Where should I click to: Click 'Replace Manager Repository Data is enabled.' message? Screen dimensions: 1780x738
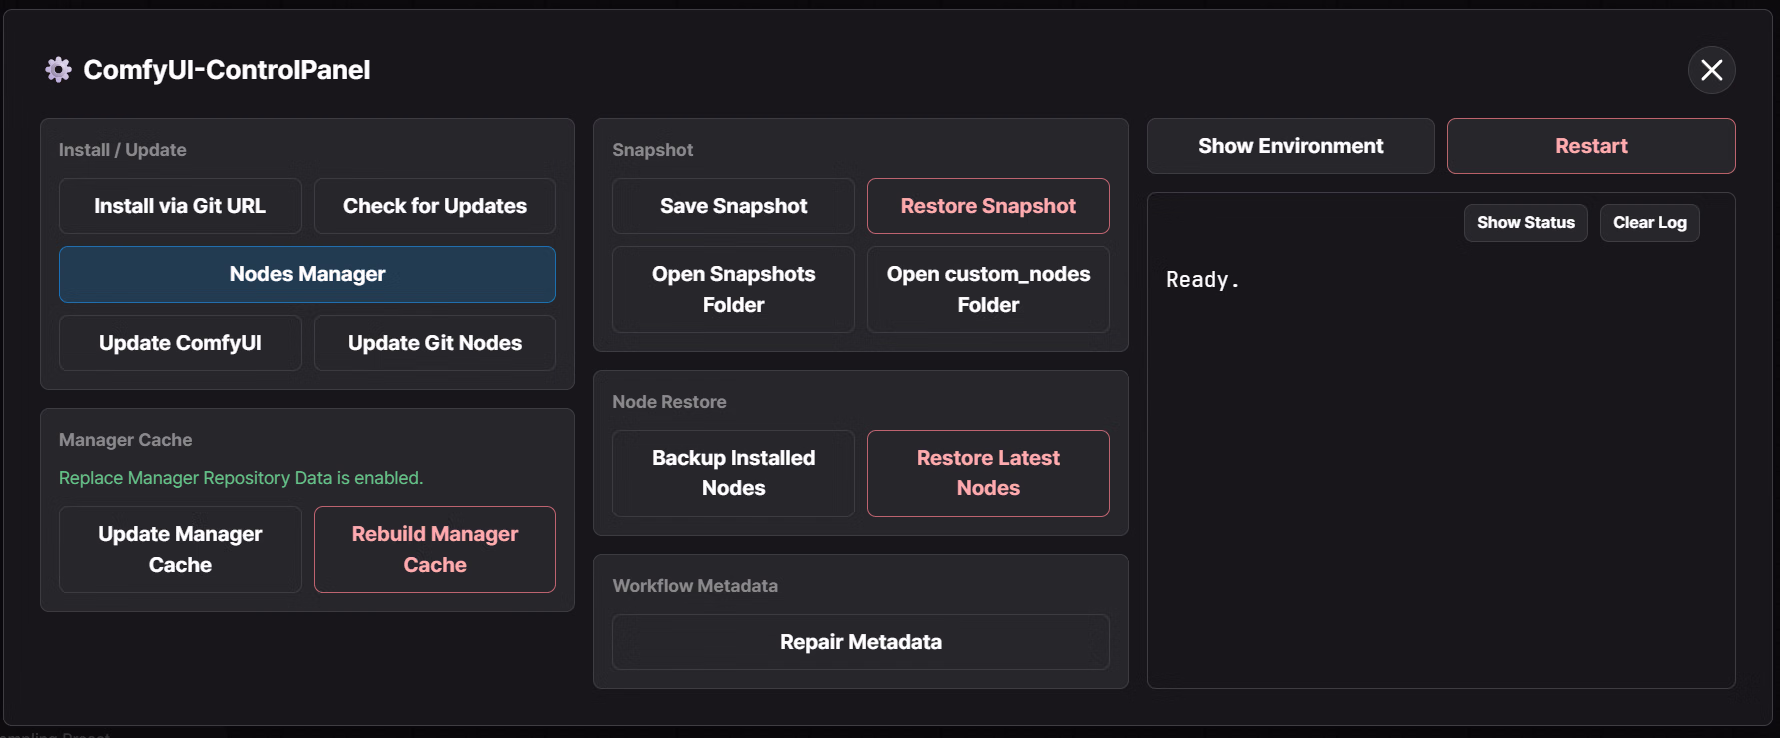click(241, 478)
